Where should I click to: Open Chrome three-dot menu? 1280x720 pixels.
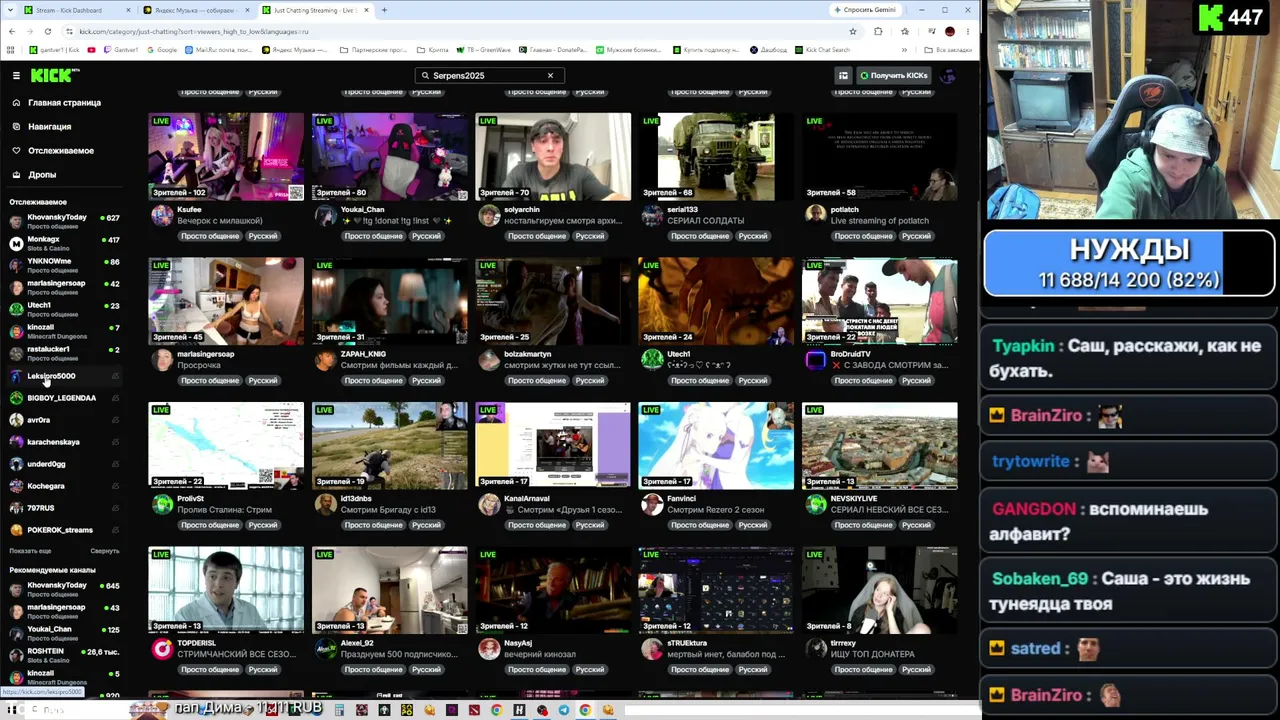968,31
